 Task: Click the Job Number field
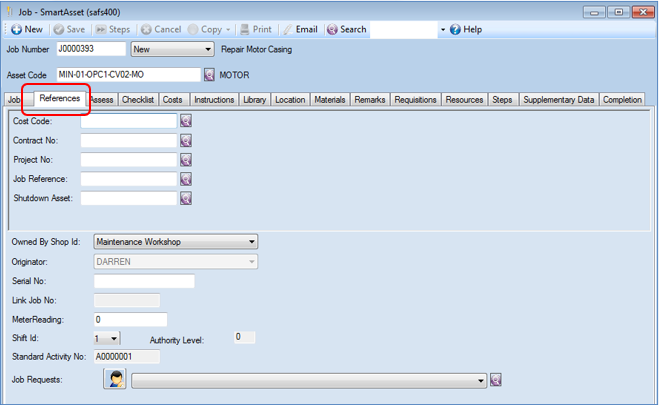coord(91,49)
